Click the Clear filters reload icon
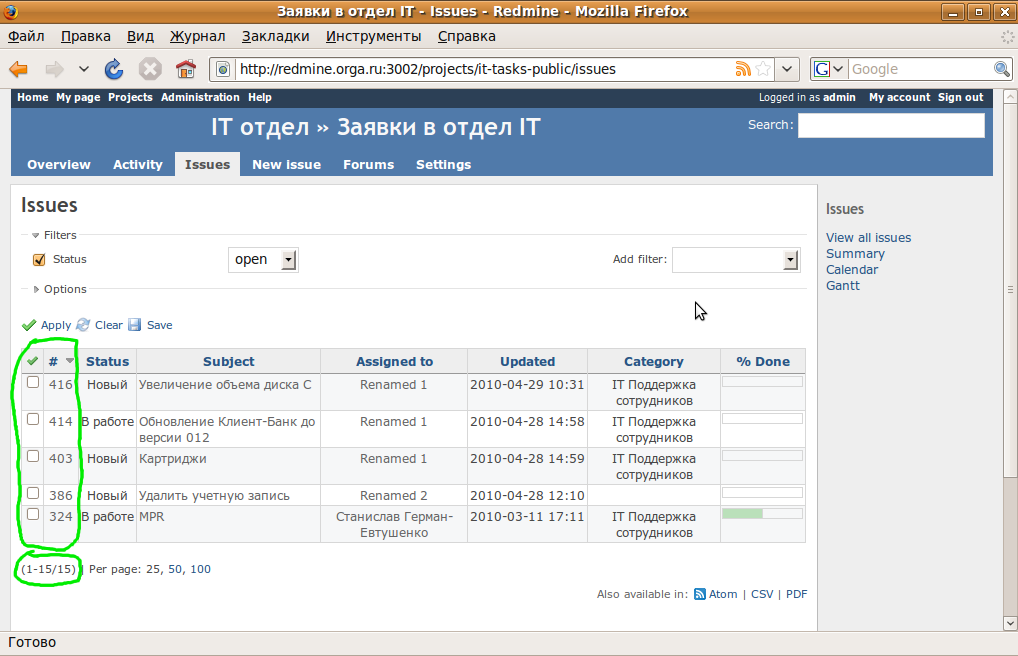This screenshot has height=656, width=1018. click(83, 325)
